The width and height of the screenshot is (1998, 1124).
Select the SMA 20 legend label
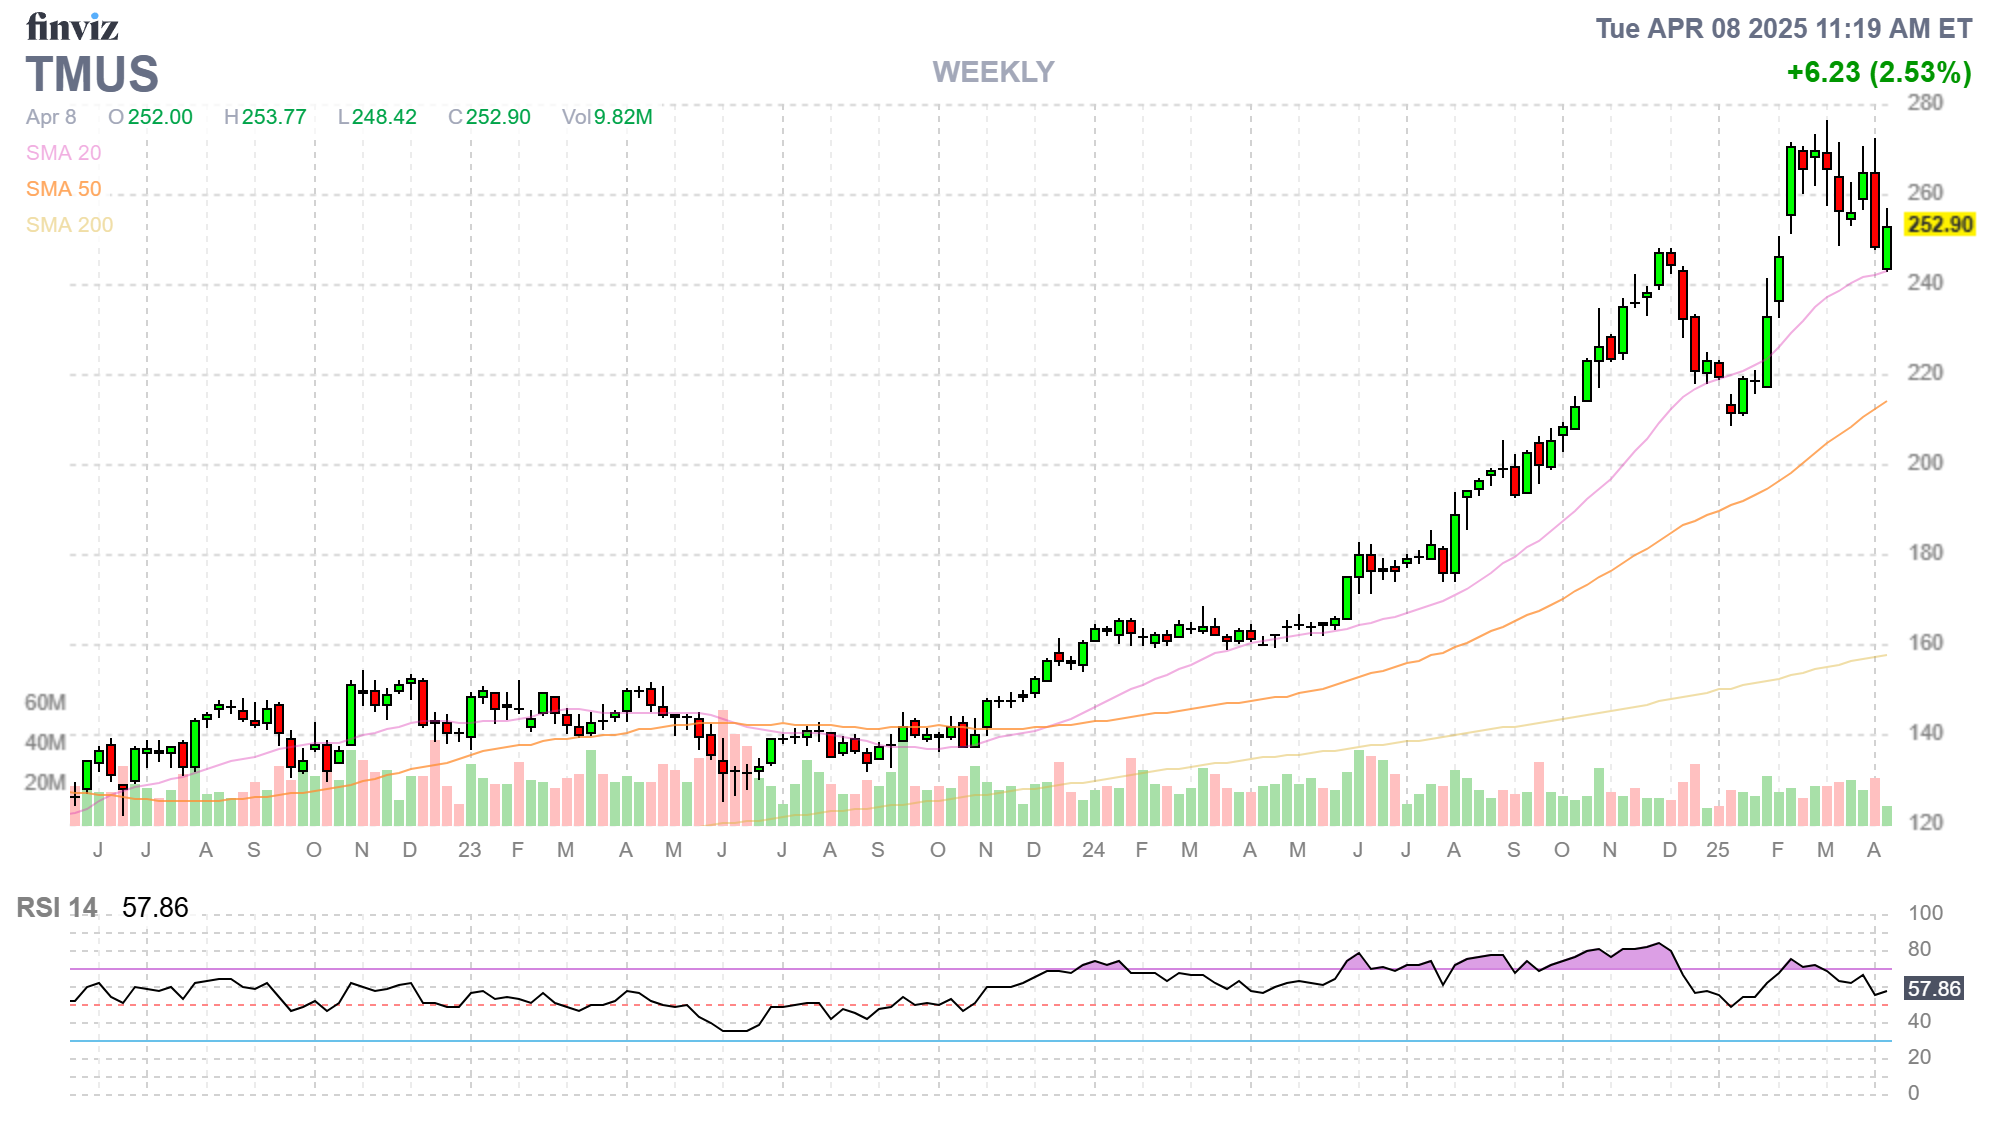(63, 153)
